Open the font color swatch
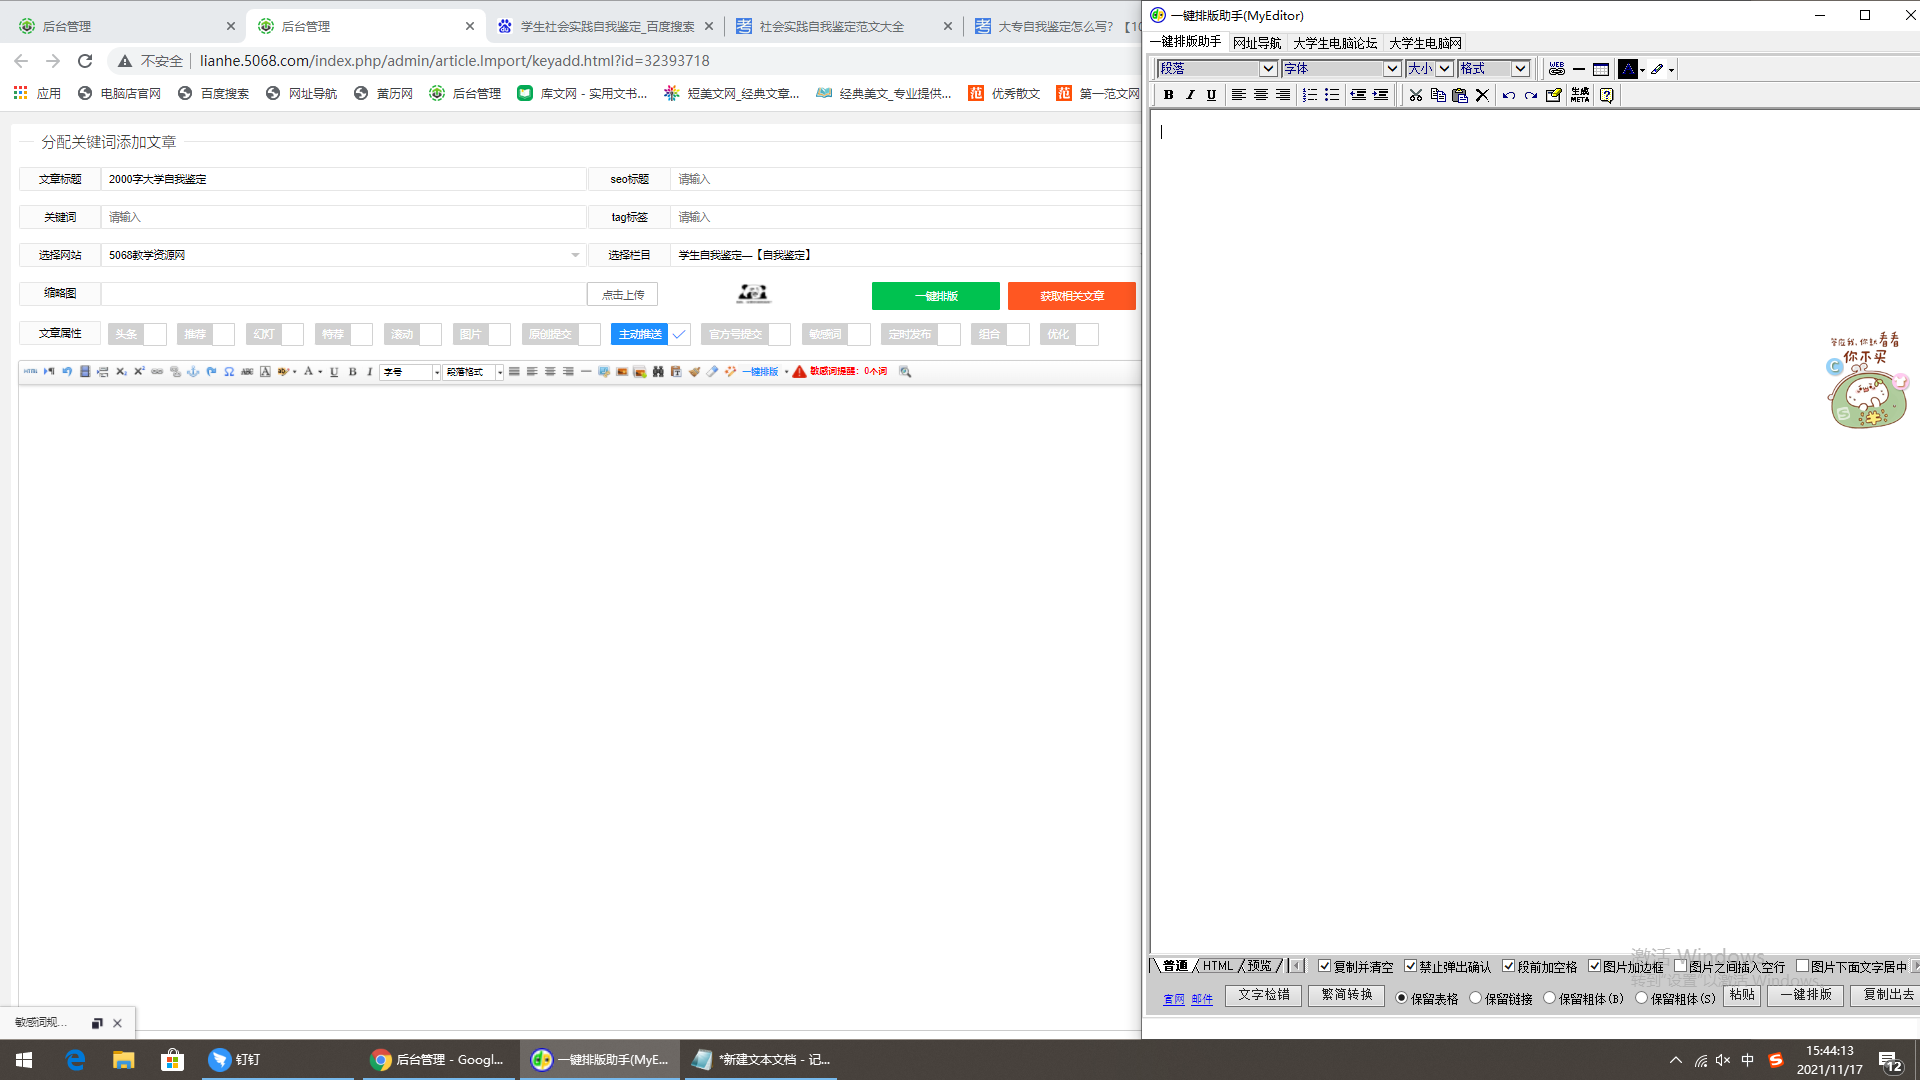 pos(1627,69)
